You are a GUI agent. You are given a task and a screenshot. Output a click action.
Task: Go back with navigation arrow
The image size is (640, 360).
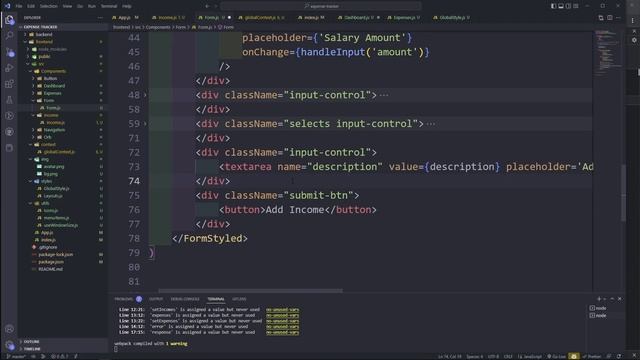coord(207,6)
